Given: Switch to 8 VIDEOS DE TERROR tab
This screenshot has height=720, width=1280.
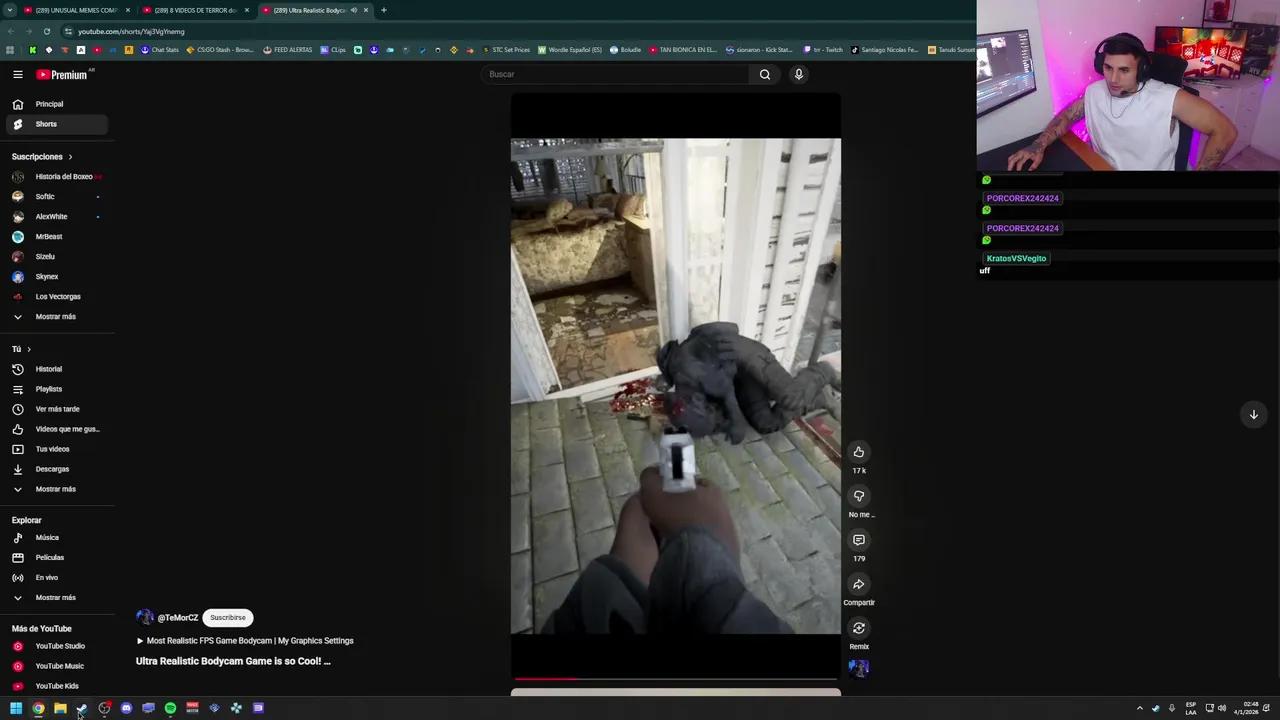Looking at the screenshot, I should (x=195, y=10).
